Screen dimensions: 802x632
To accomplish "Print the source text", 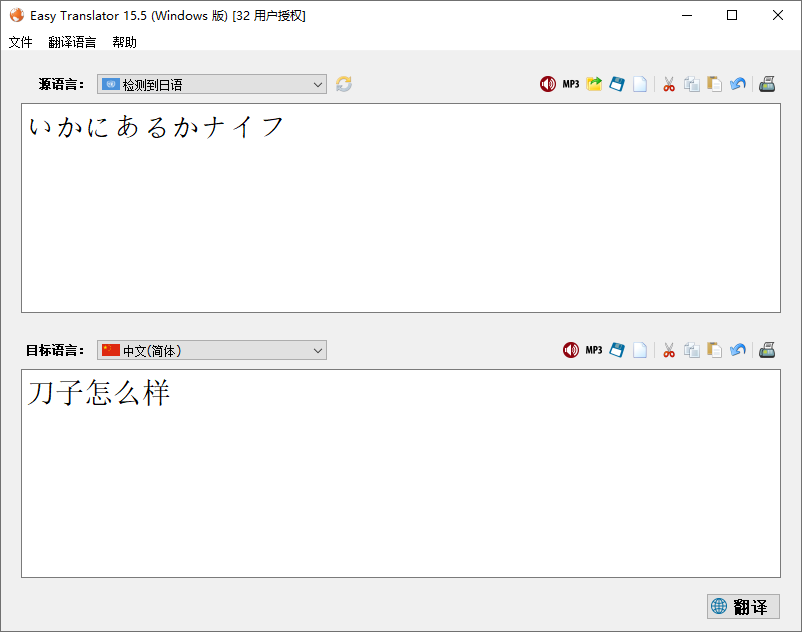I will pyautogui.click(x=767, y=84).
